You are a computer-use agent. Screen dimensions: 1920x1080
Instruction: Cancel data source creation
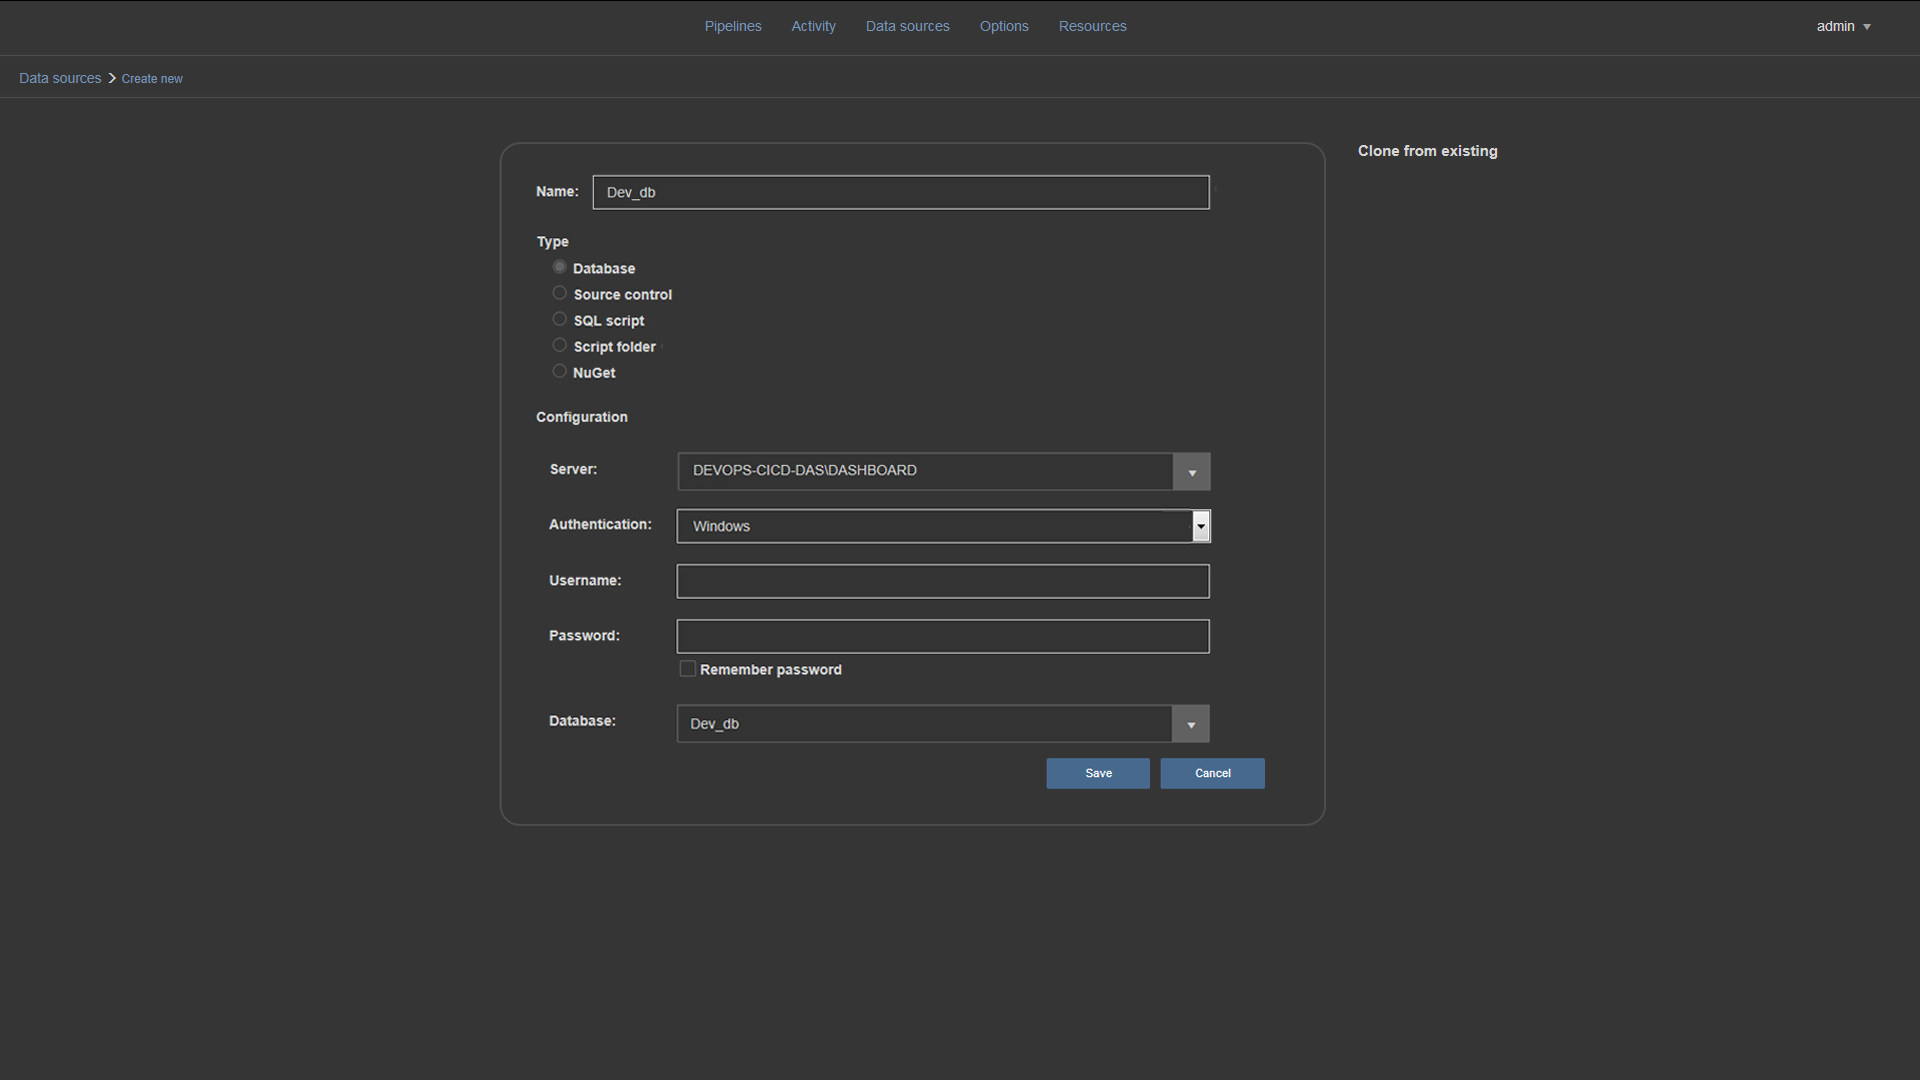pos(1212,773)
